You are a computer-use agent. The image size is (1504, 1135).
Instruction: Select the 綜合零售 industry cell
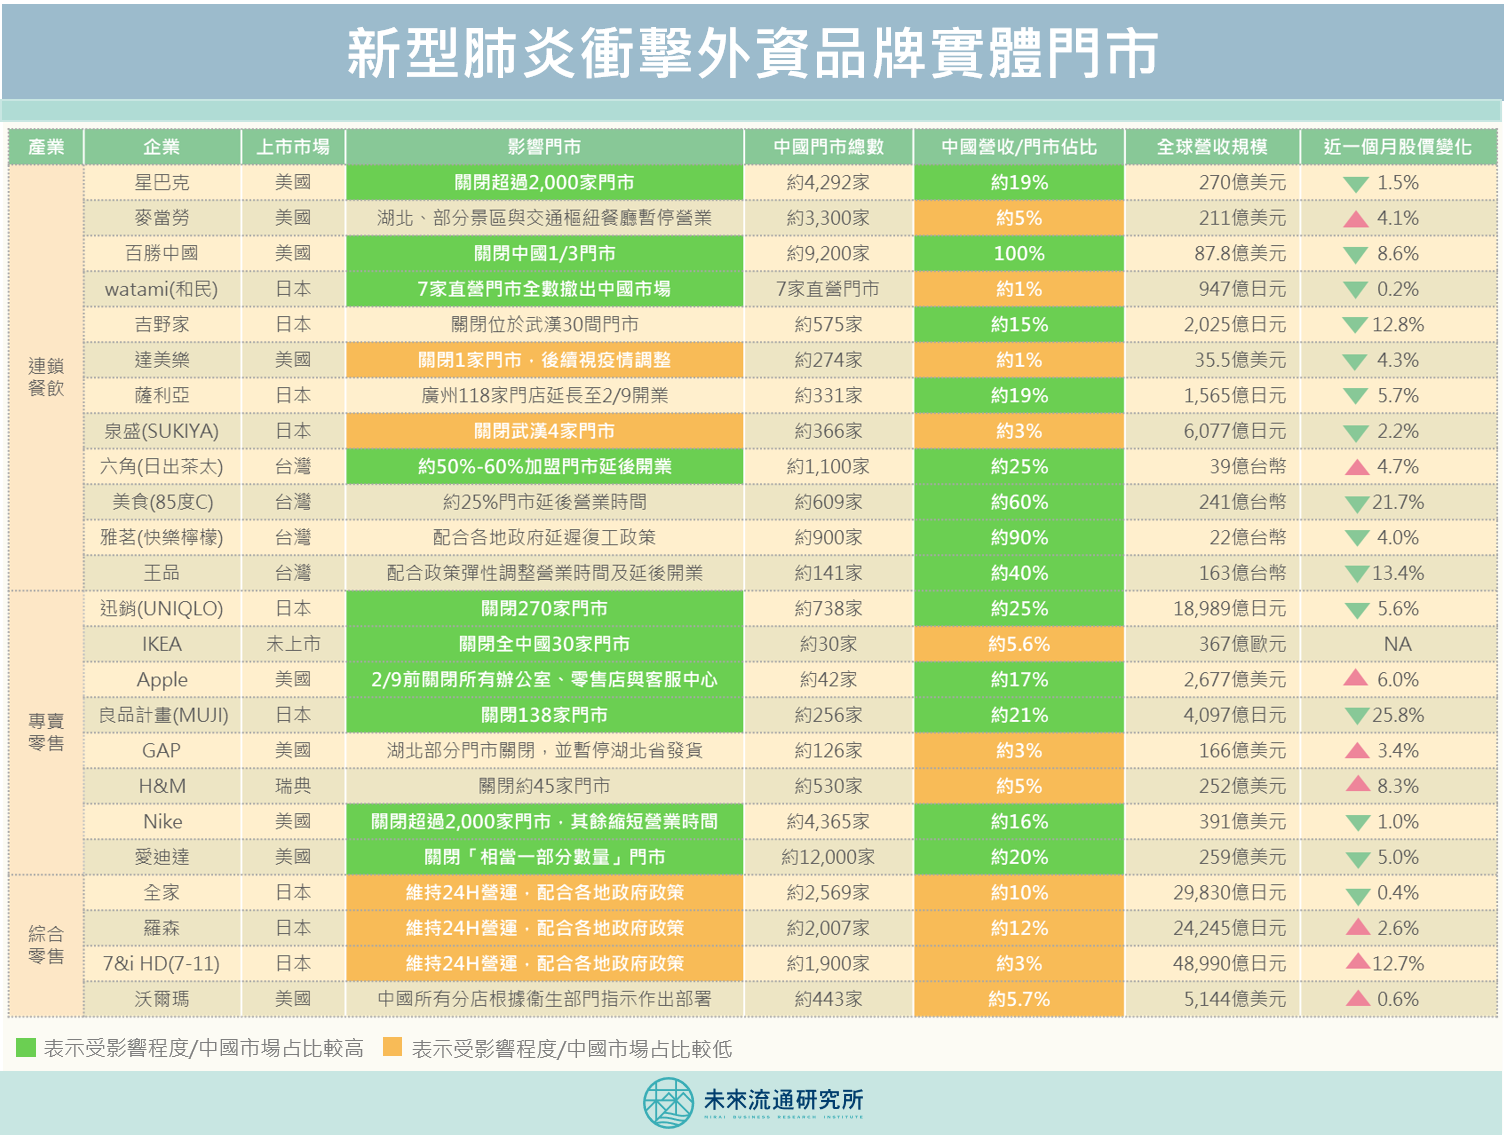pos(46,945)
